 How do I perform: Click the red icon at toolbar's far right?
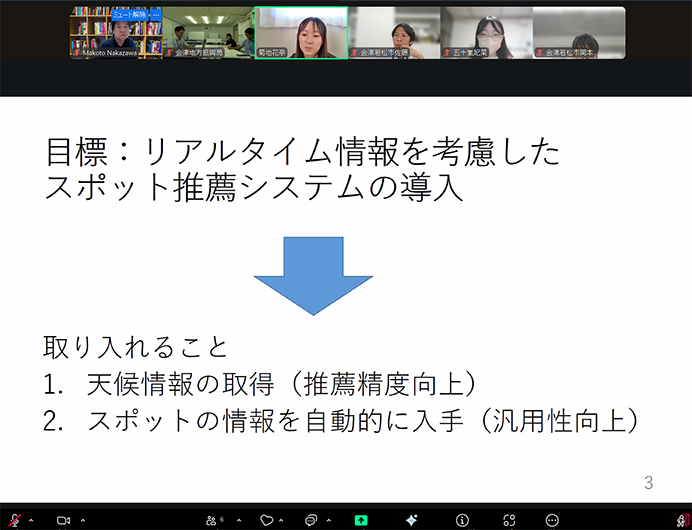pos(681,520)
